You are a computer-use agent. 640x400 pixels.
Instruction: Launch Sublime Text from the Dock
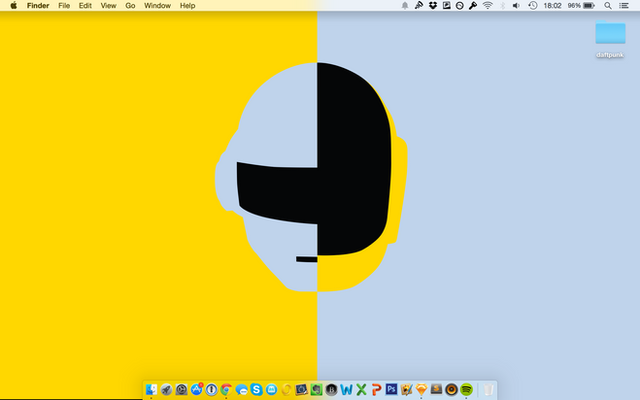(x=436, y=389)
